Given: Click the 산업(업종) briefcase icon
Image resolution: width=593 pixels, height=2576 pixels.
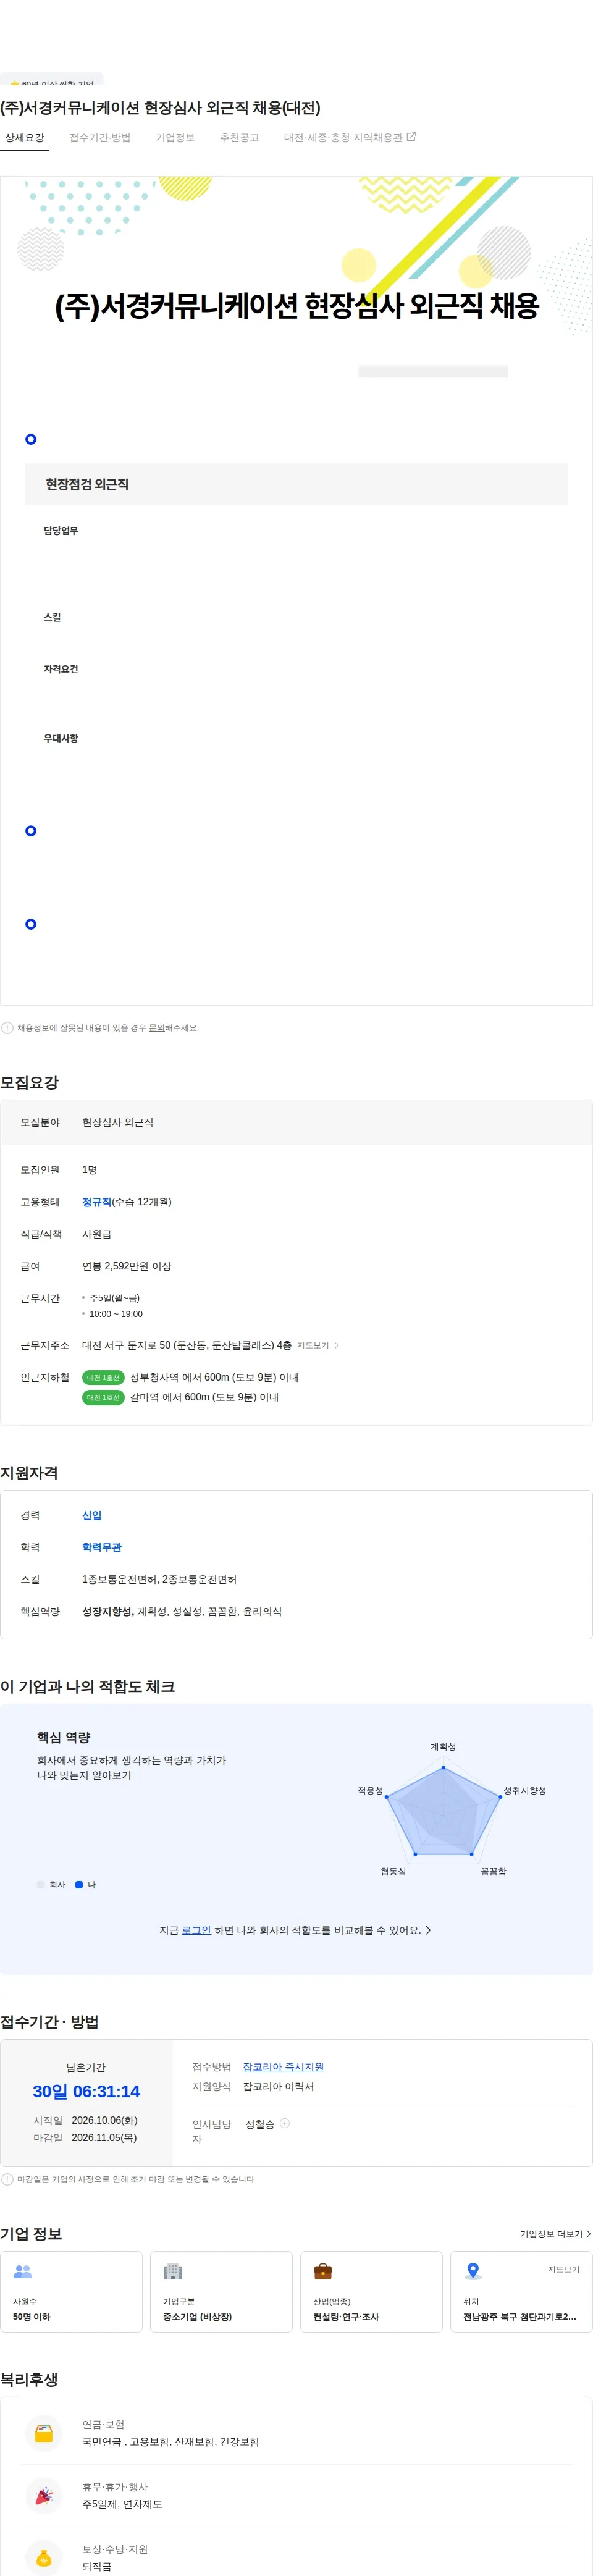Looking at the screenshot, I should pos(323,2271).
